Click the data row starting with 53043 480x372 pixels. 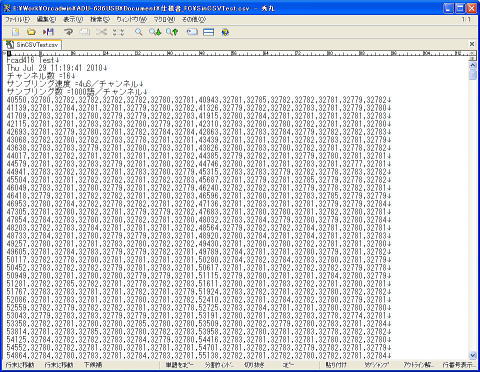(x=199, y=316)
